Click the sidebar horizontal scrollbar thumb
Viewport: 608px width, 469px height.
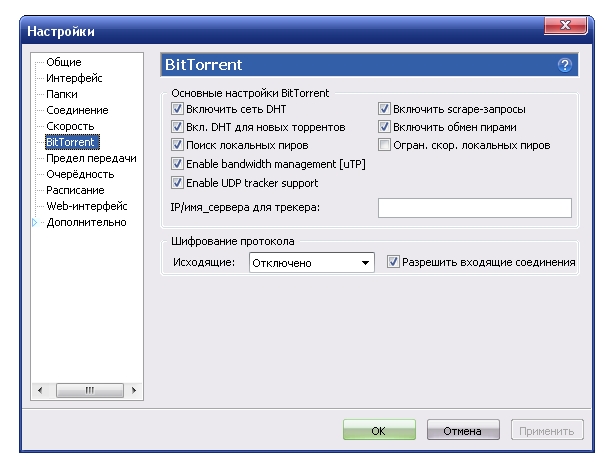point(90,390)
